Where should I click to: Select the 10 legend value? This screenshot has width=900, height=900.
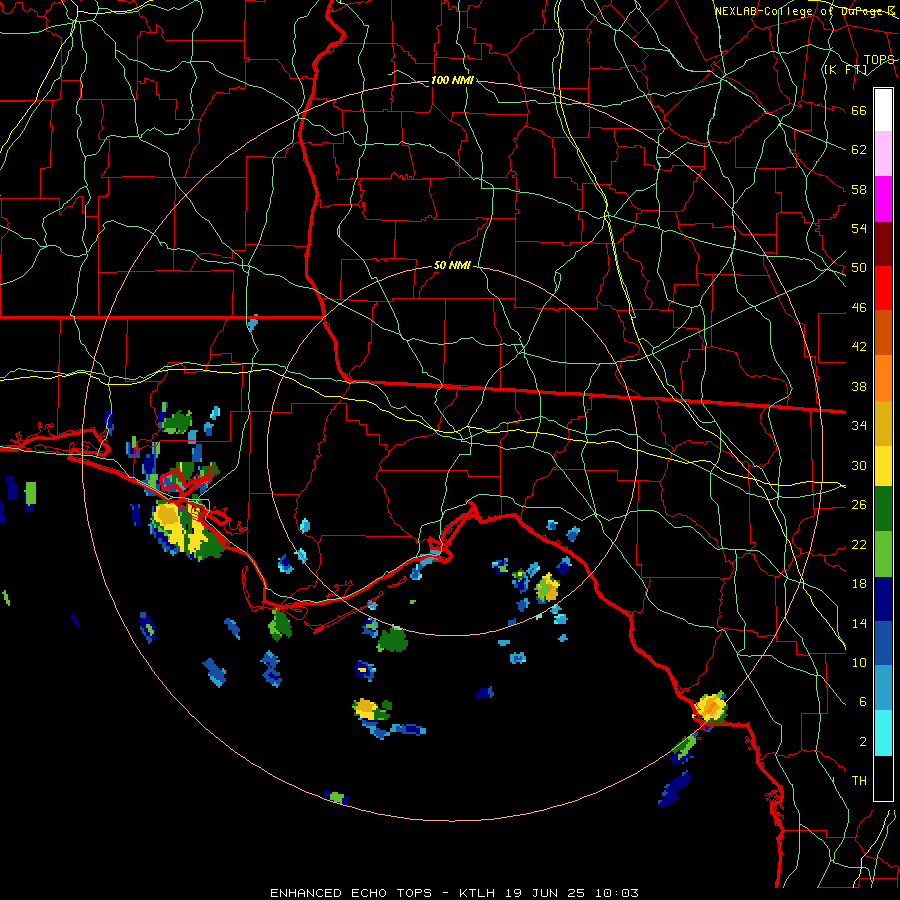[859, 663]
